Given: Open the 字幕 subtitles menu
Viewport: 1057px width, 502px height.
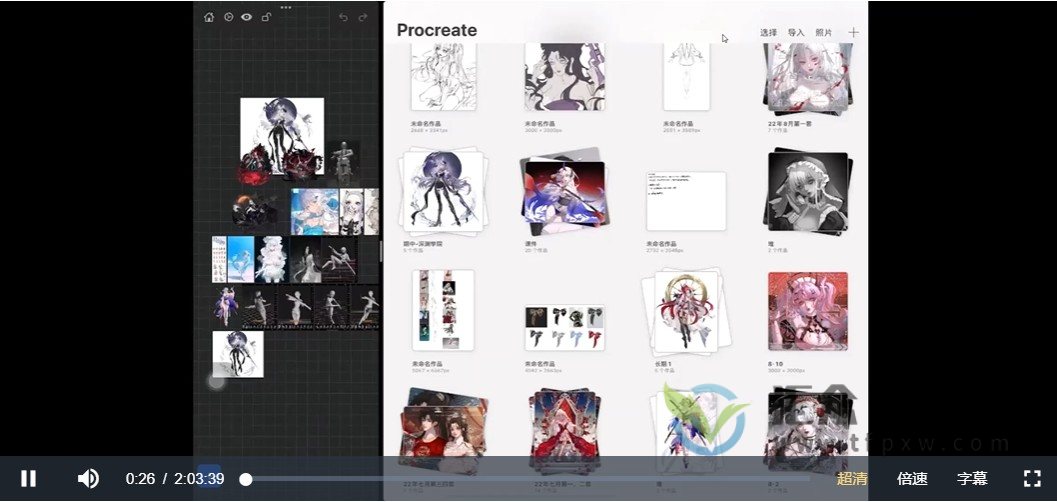Looking at the screenshot, I should pyautogui.click(x=972, y=478).
